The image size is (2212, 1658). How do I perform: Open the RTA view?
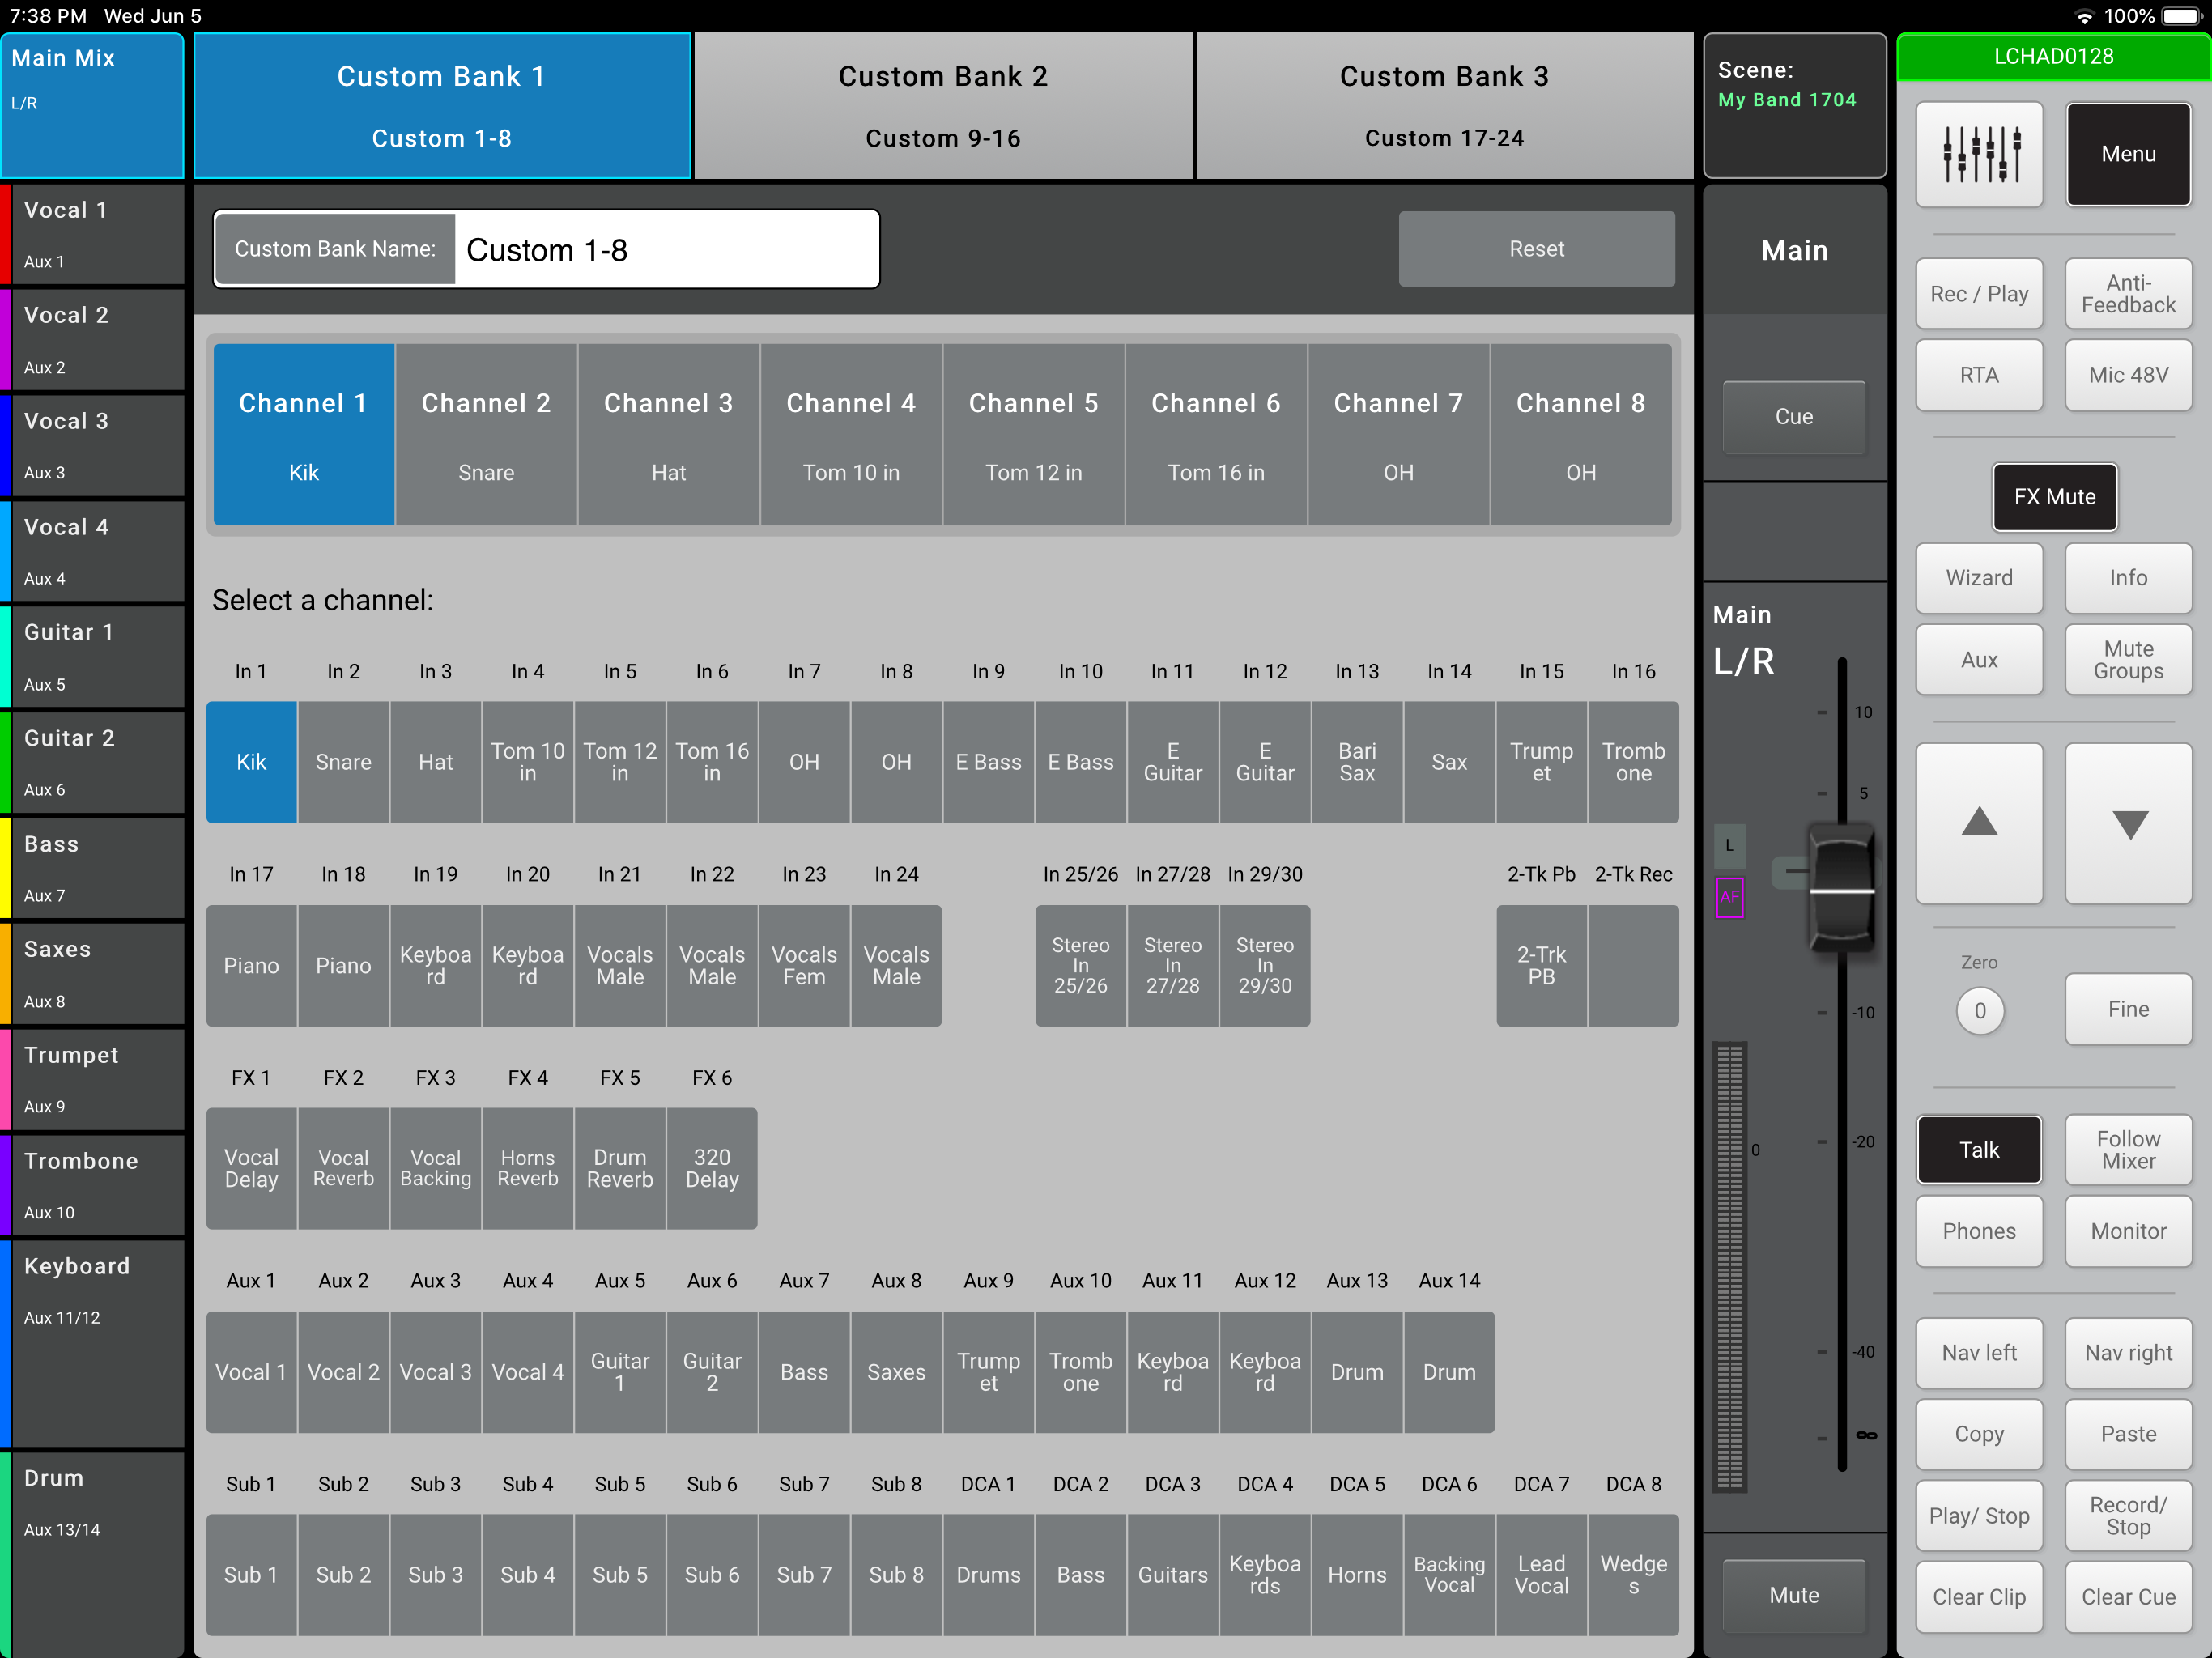(1978, 375)
